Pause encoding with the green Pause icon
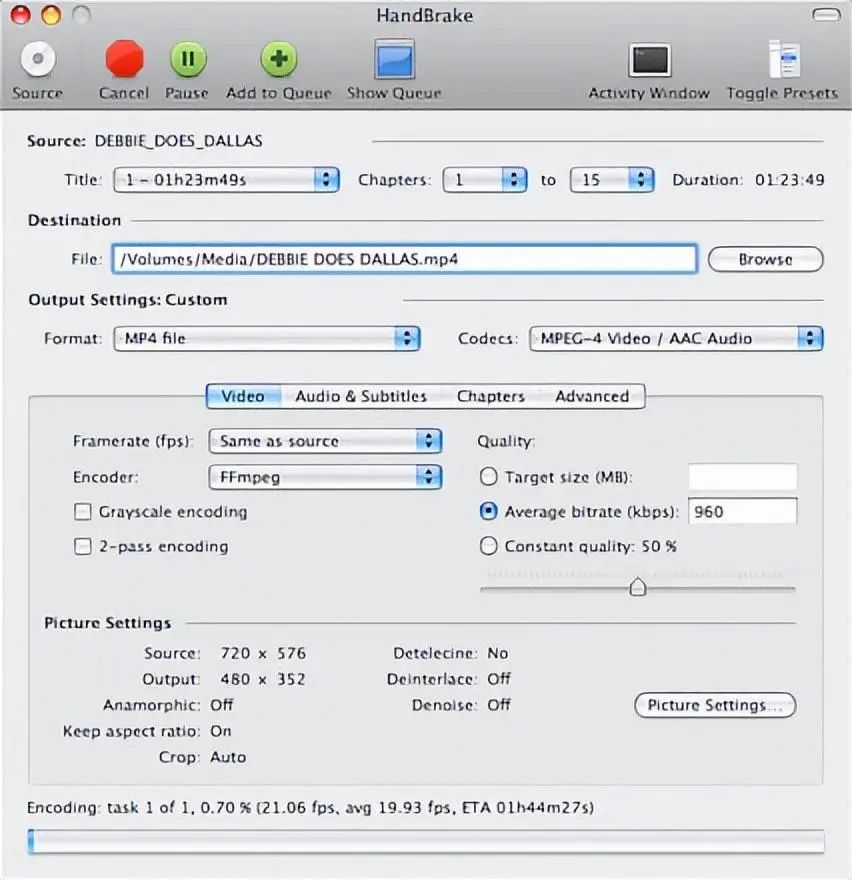 [187, 60]
